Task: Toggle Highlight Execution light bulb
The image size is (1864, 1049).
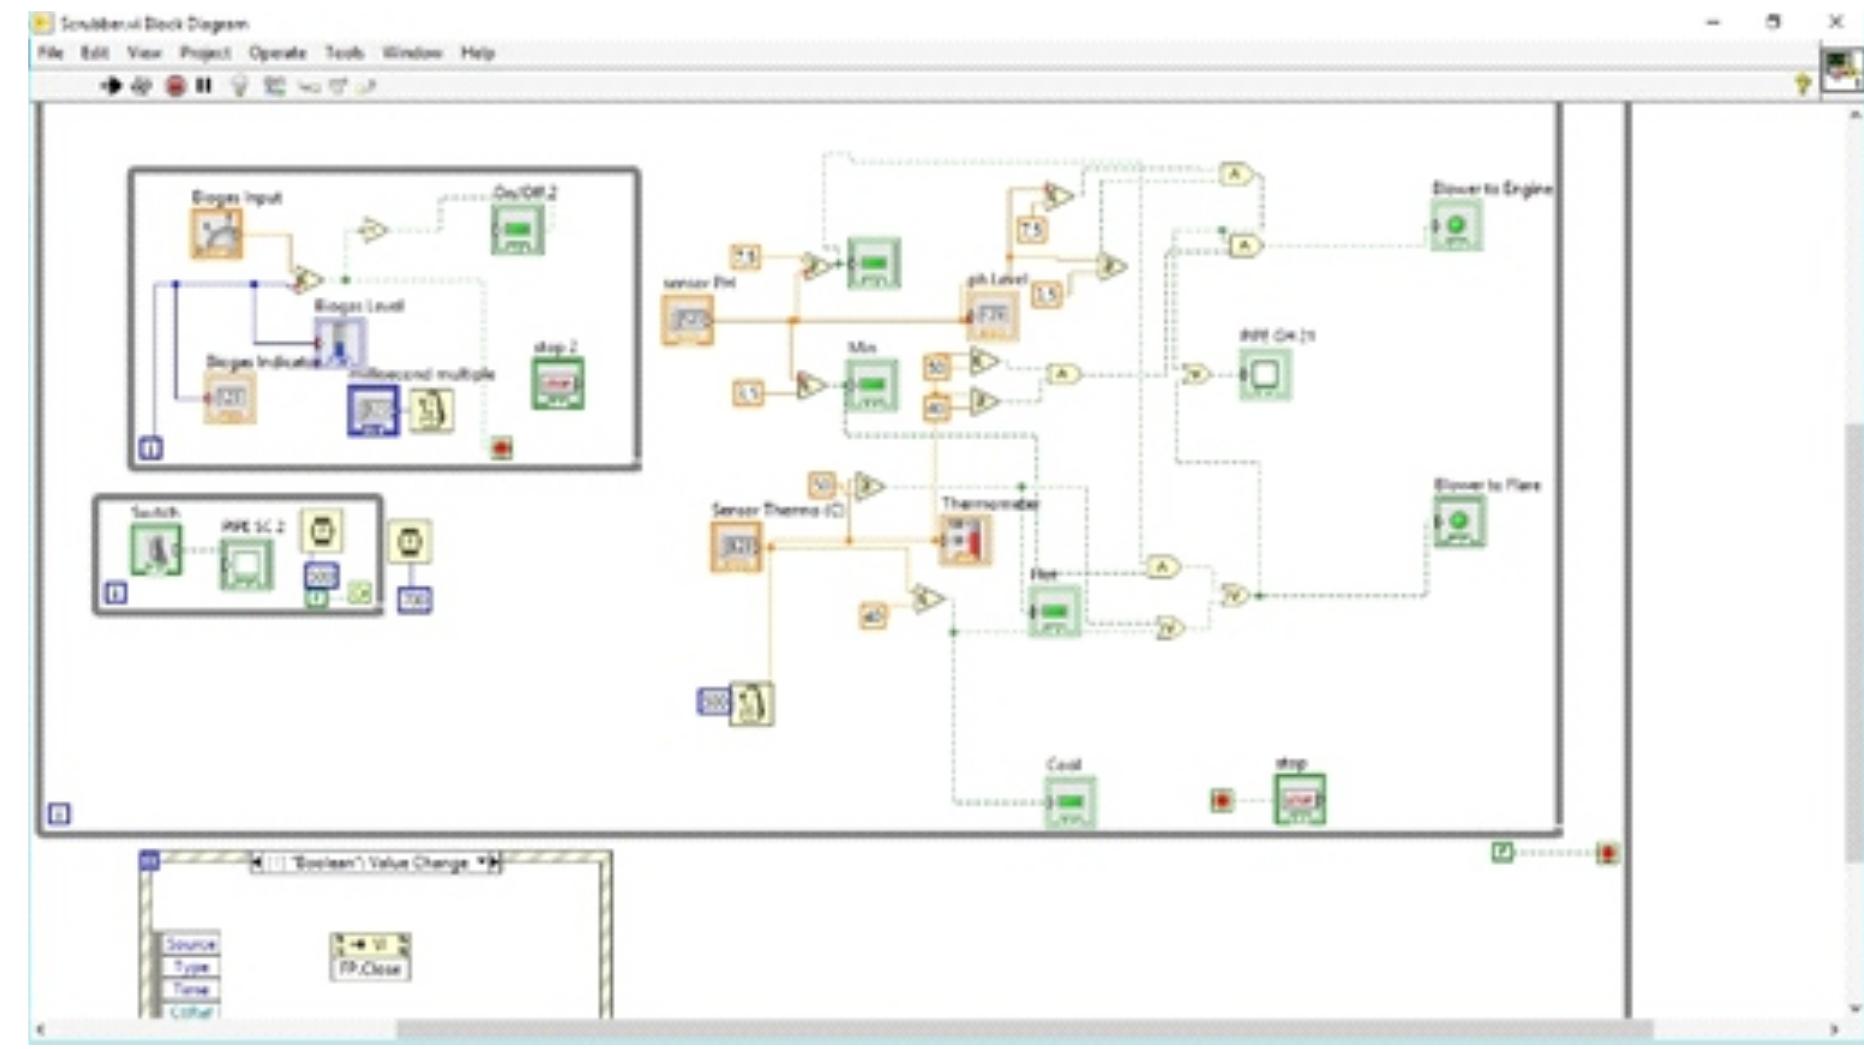Action: click(x=238, y=86)
